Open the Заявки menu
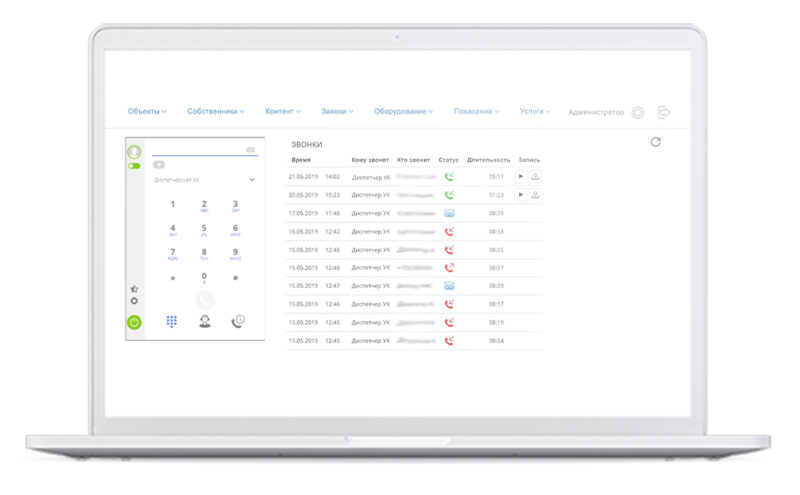 tap(338, 112)
